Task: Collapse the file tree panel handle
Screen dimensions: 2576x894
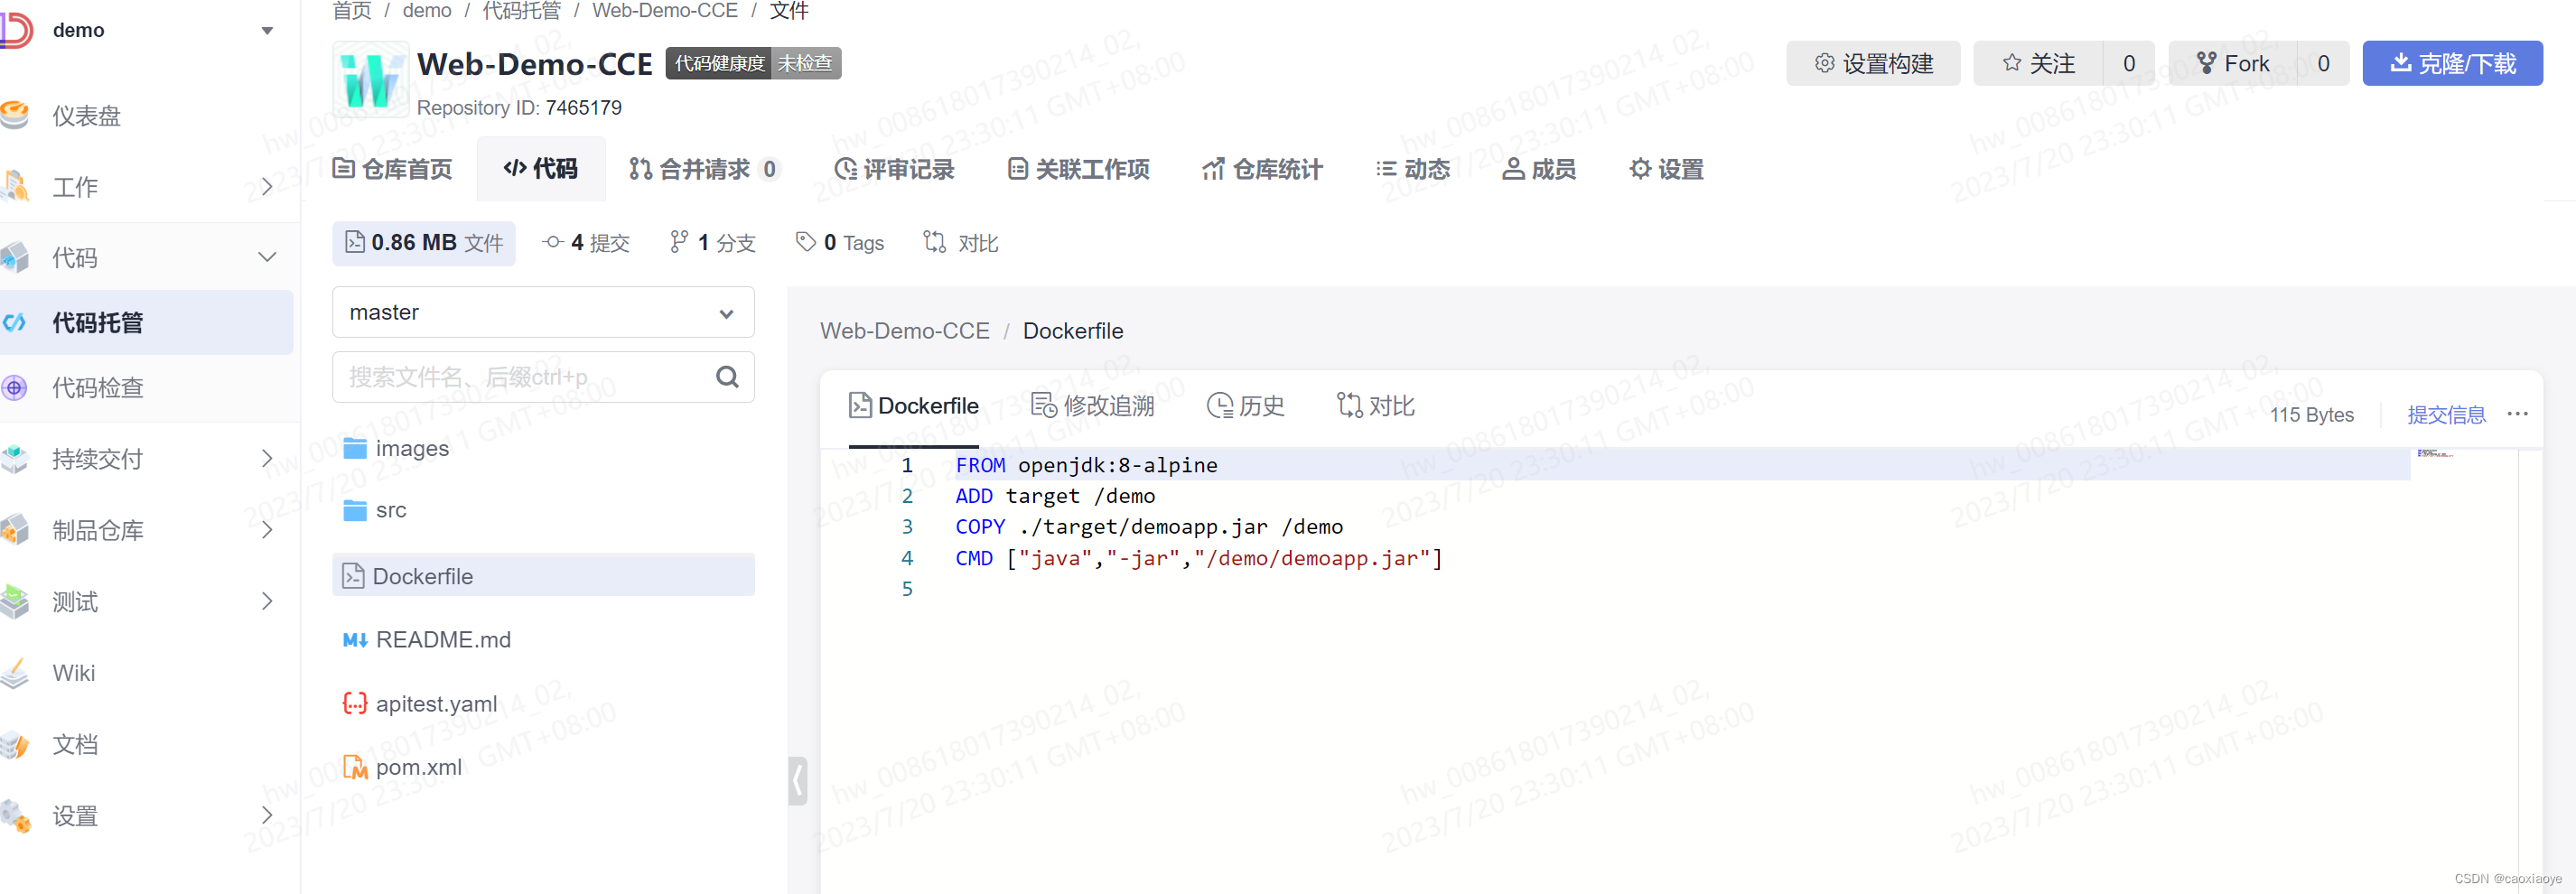Action: pyautogui.click(x=797, y=781)
